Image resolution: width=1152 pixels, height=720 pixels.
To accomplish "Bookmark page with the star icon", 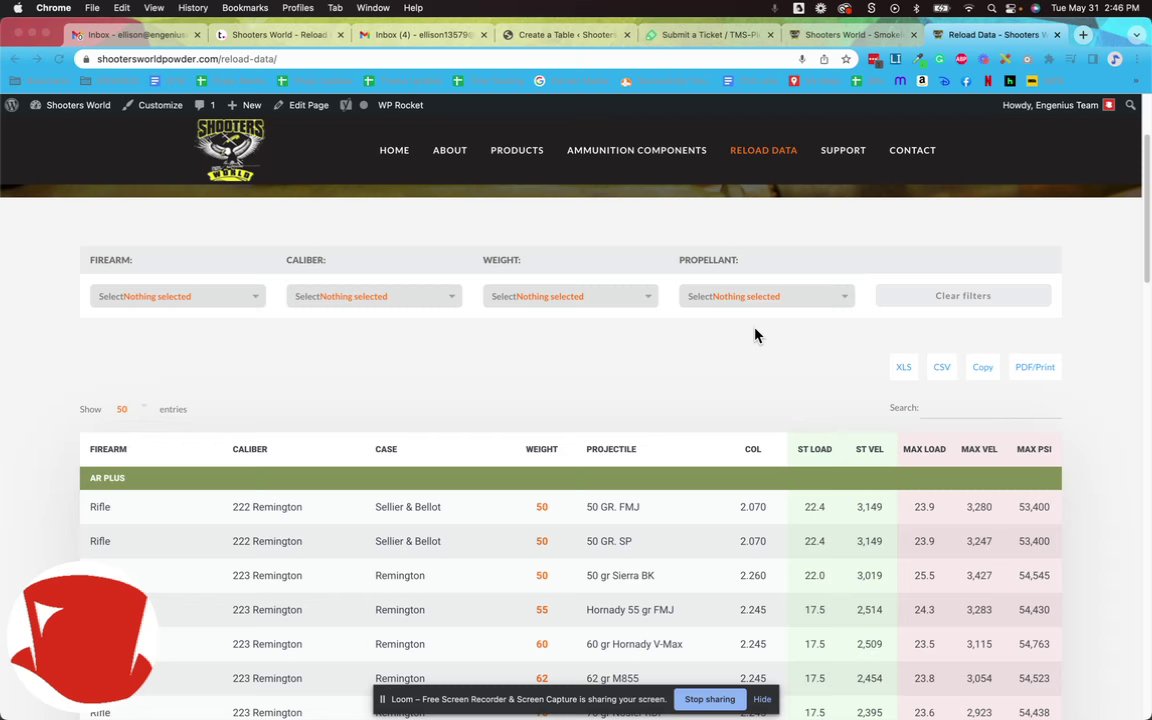I will (x=846, y=59).
